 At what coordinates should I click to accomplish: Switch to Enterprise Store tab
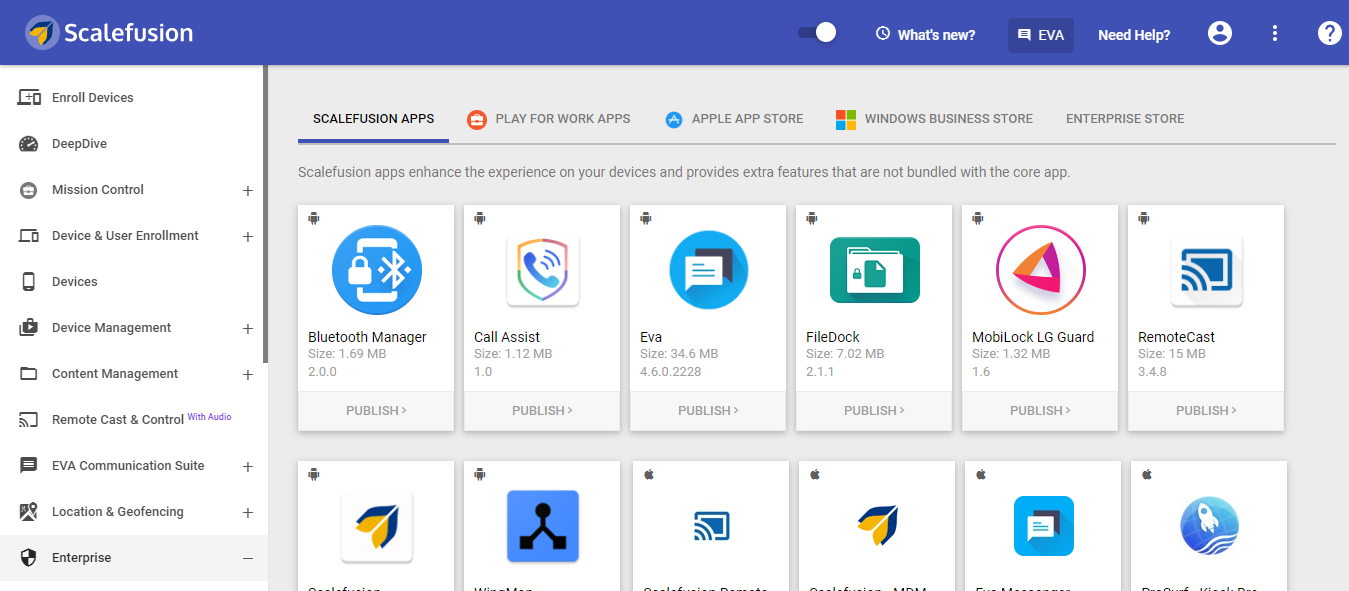[1125, 119]
